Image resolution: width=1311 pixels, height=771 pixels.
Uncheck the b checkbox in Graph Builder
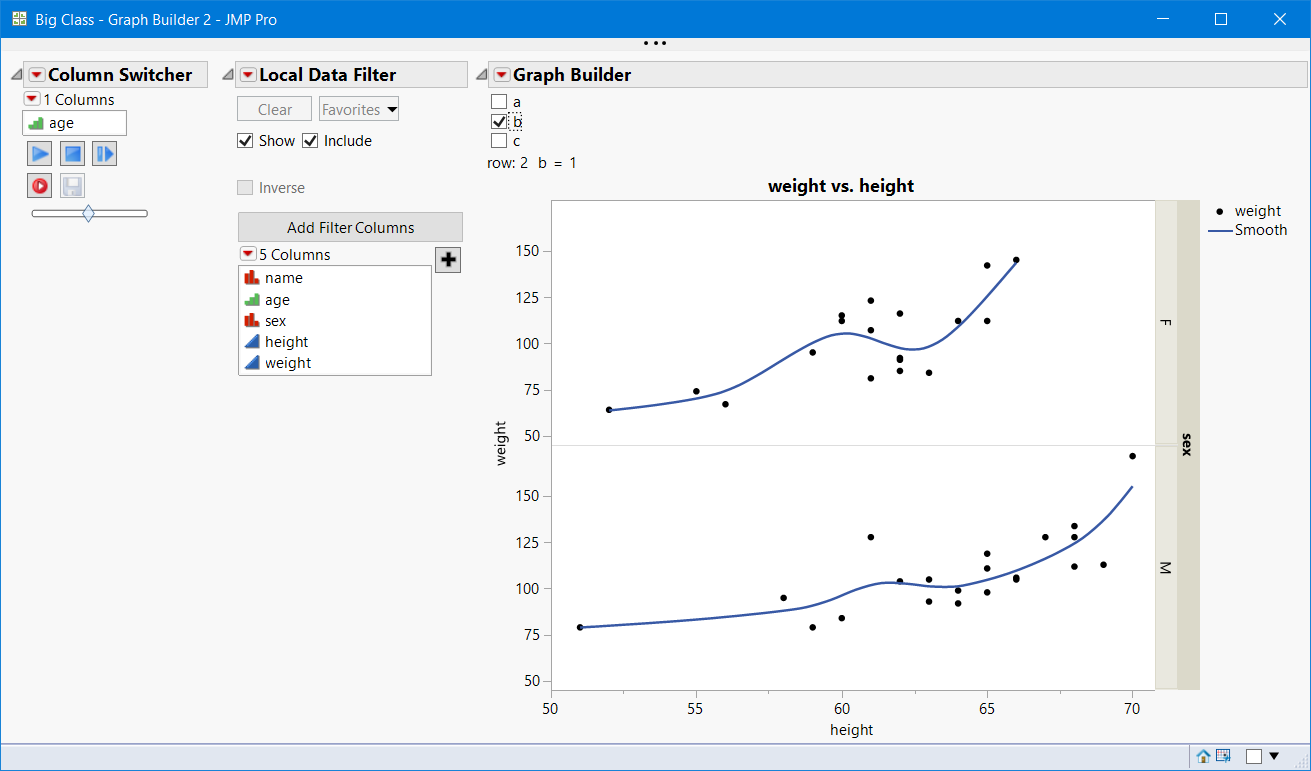pyautogui.click(x=497, y=121)
